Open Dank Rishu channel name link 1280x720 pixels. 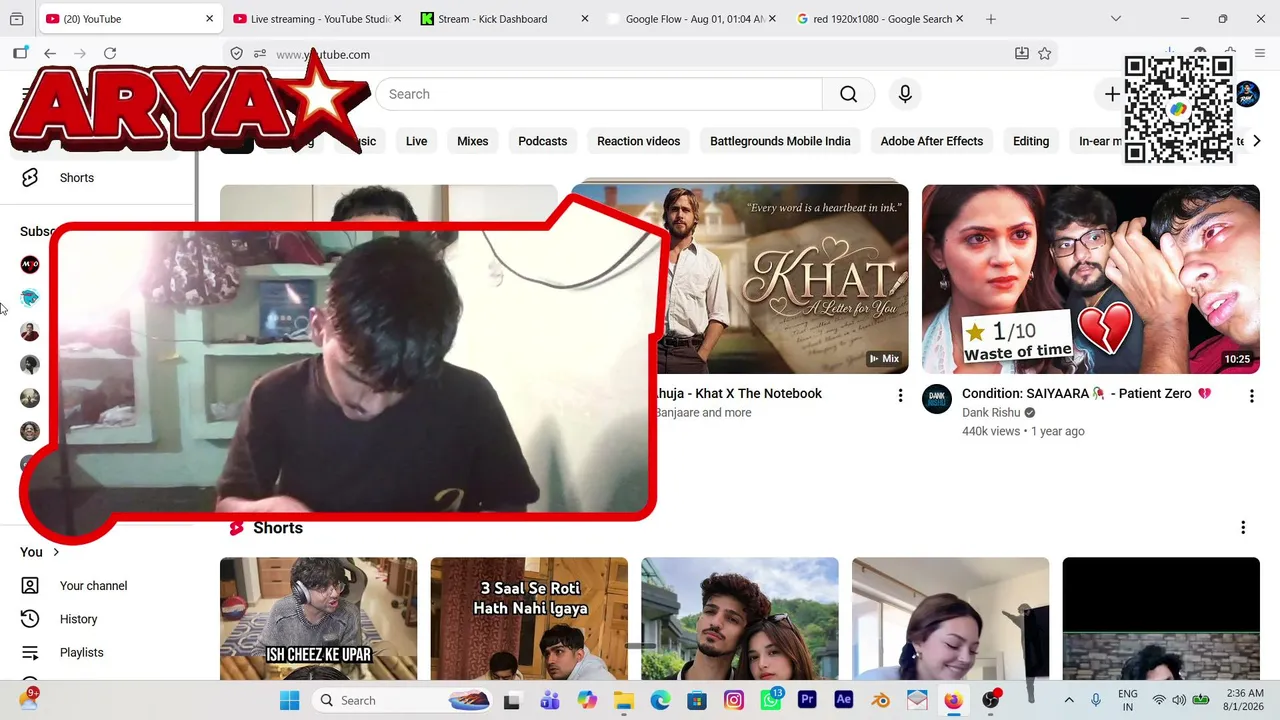[x=991, y=413]
